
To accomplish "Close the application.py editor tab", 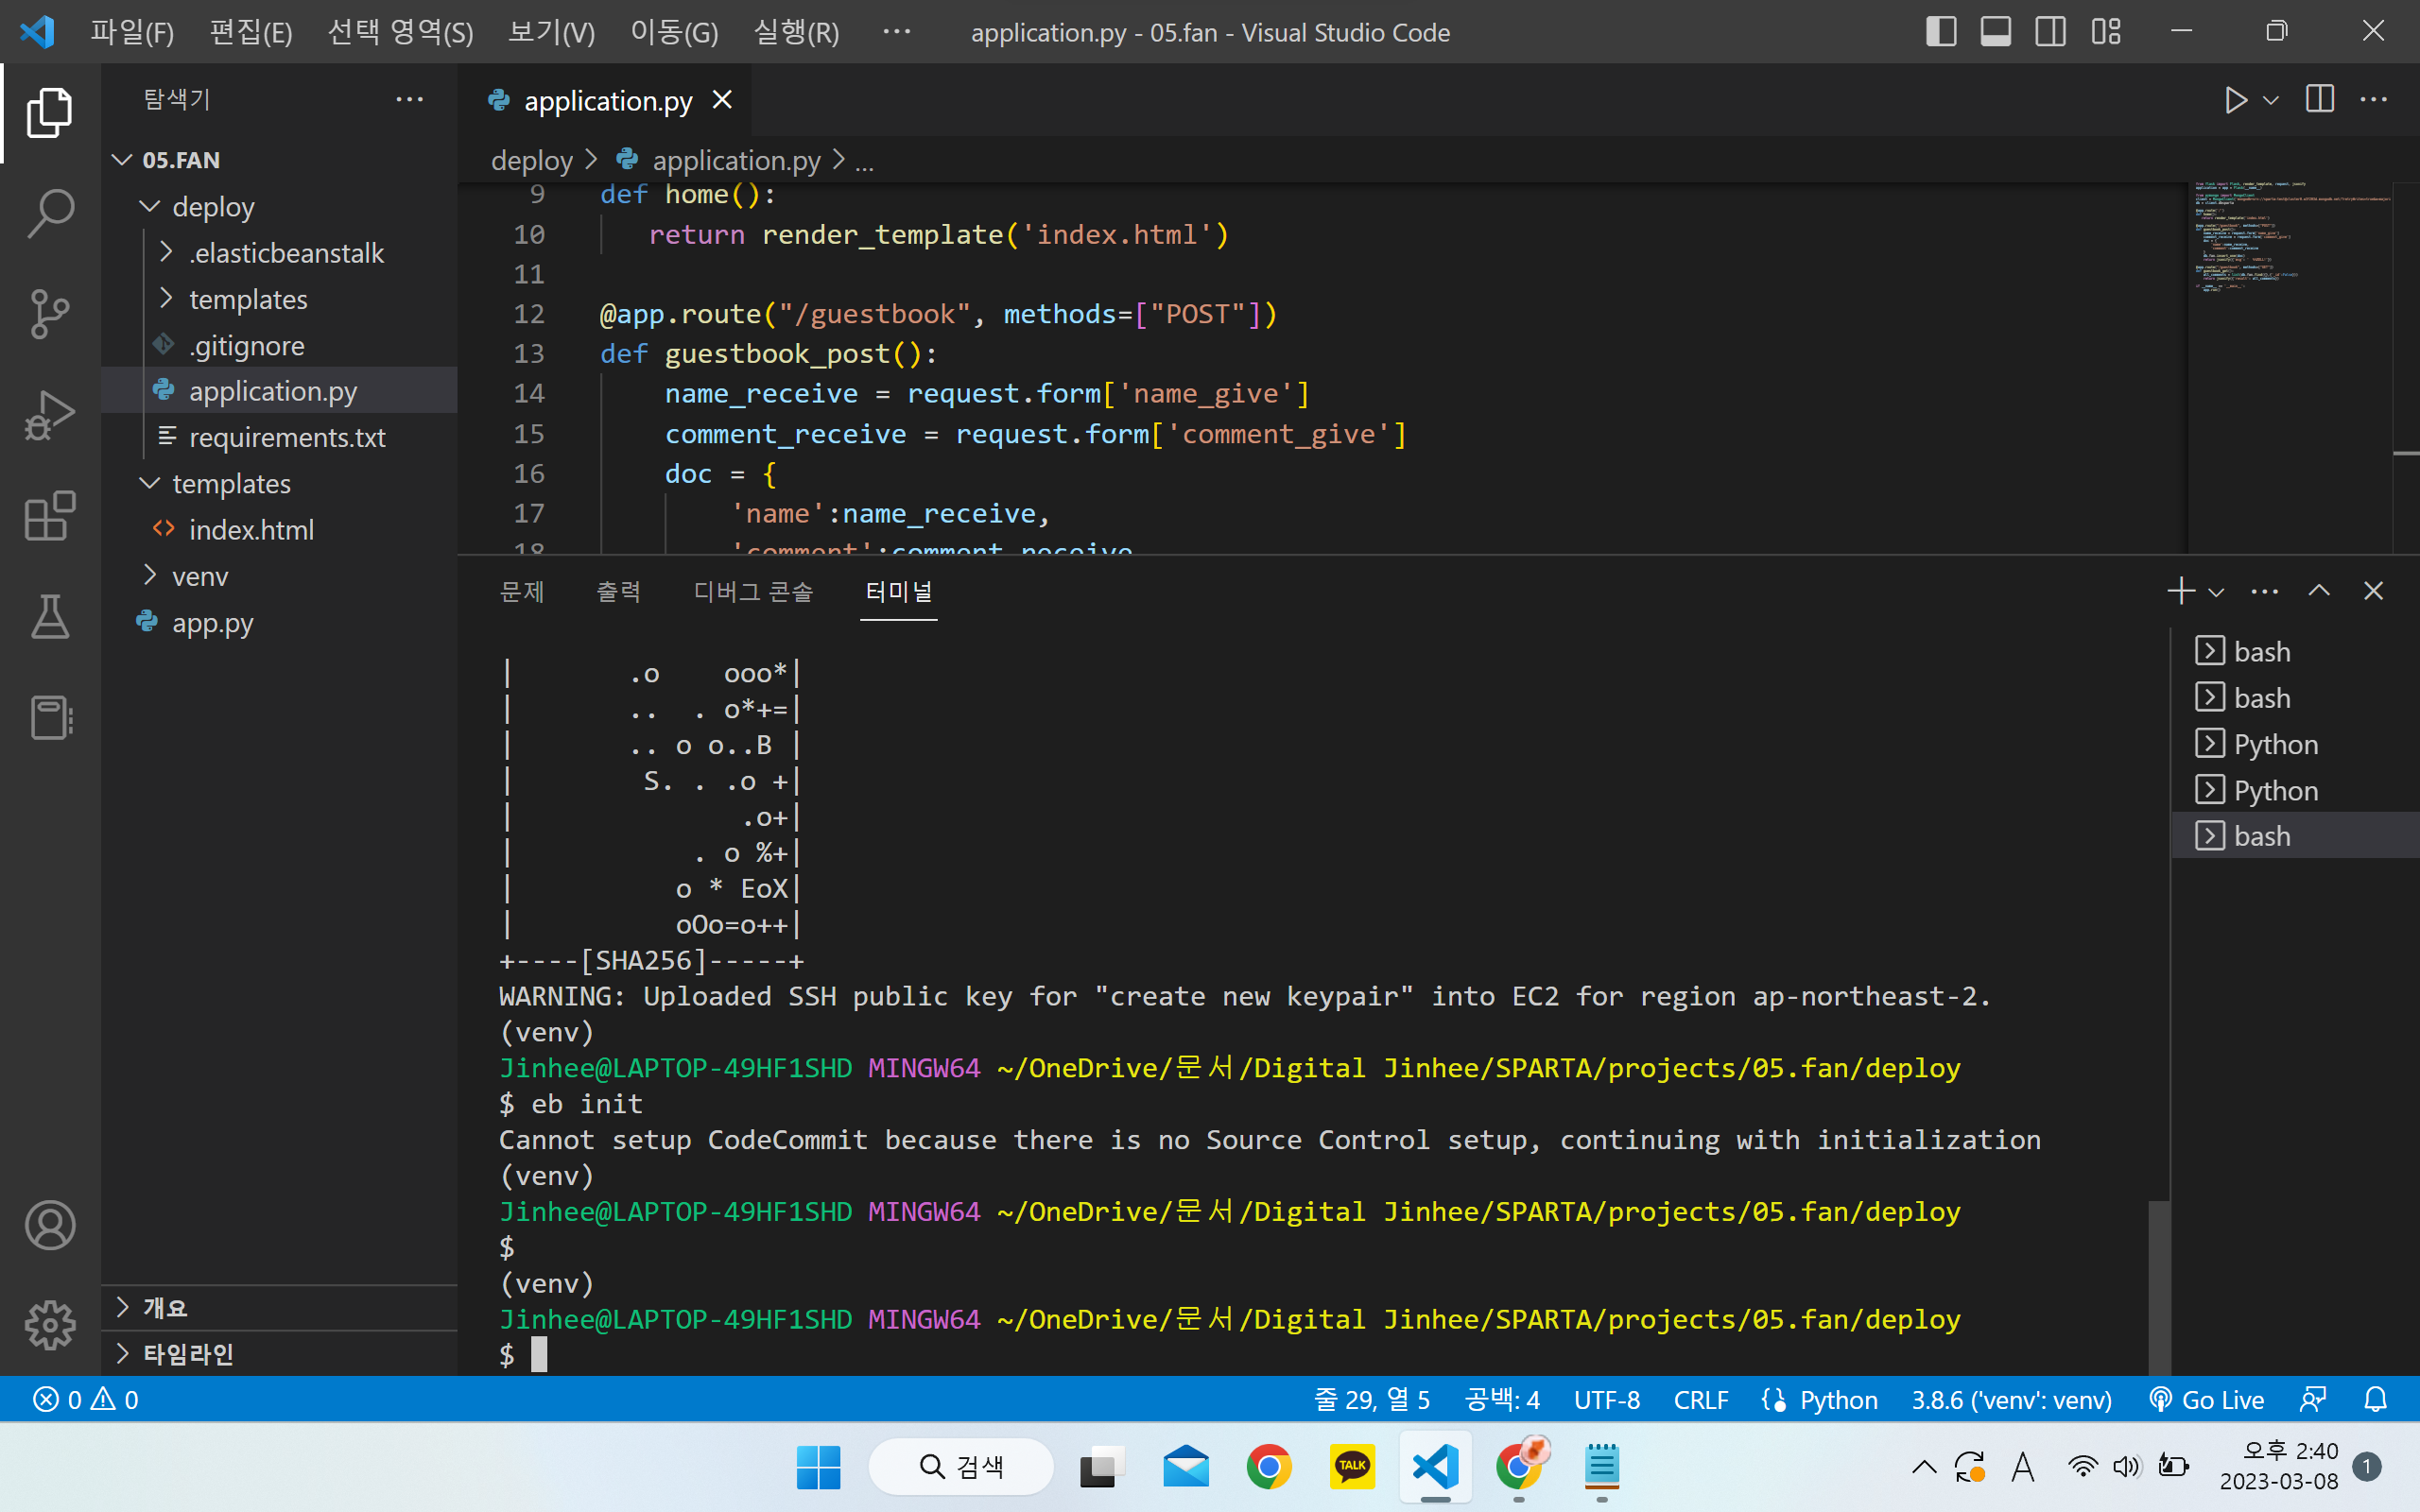I will click(x=722, y=100).
